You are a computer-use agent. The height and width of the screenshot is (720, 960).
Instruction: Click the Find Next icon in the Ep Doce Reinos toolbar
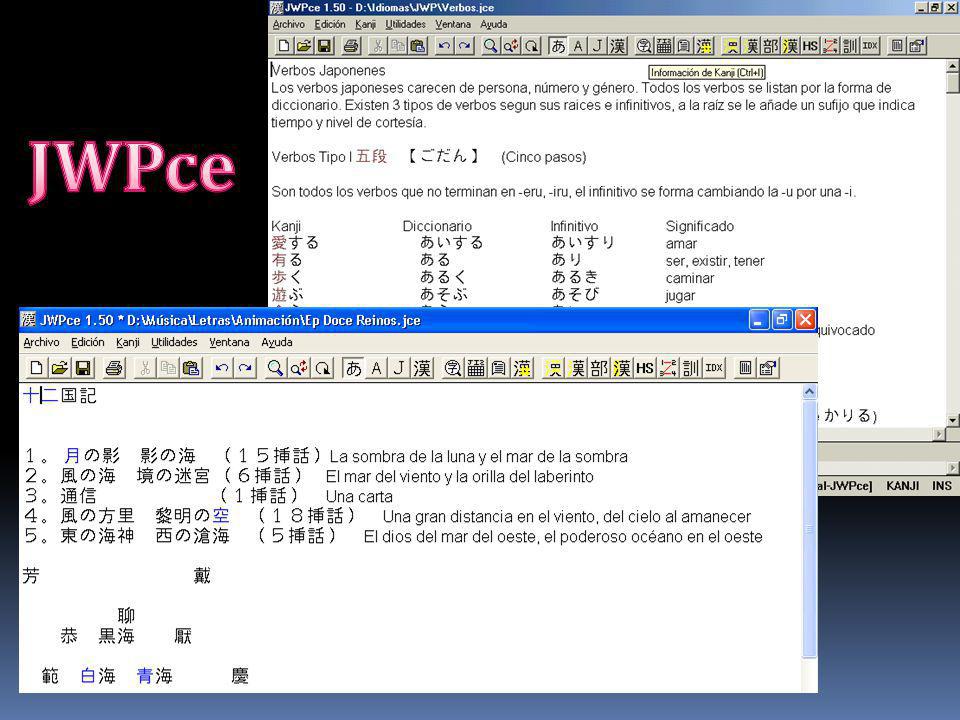click(x=323, y=368)
